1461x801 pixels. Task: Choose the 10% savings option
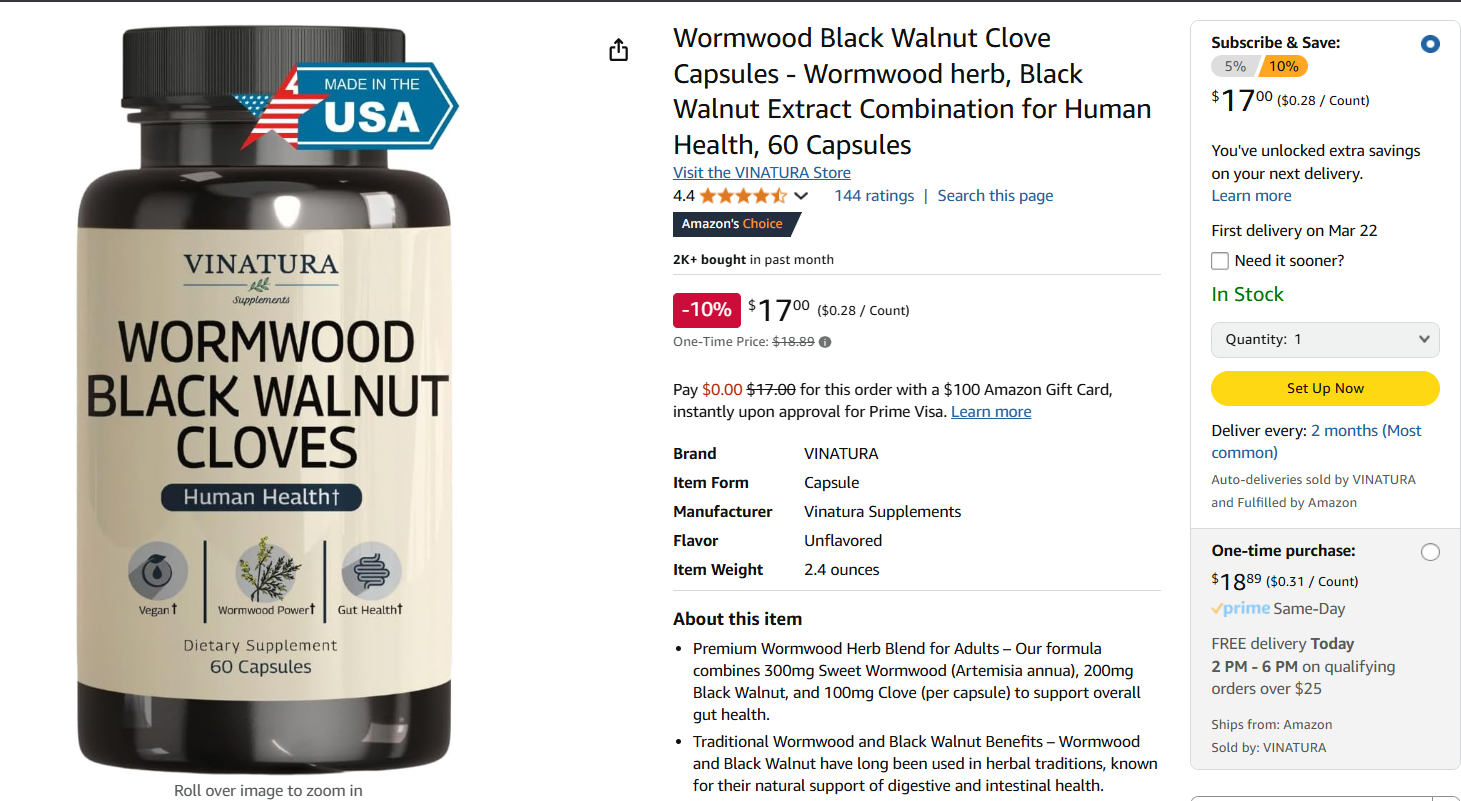point(1284,67)
